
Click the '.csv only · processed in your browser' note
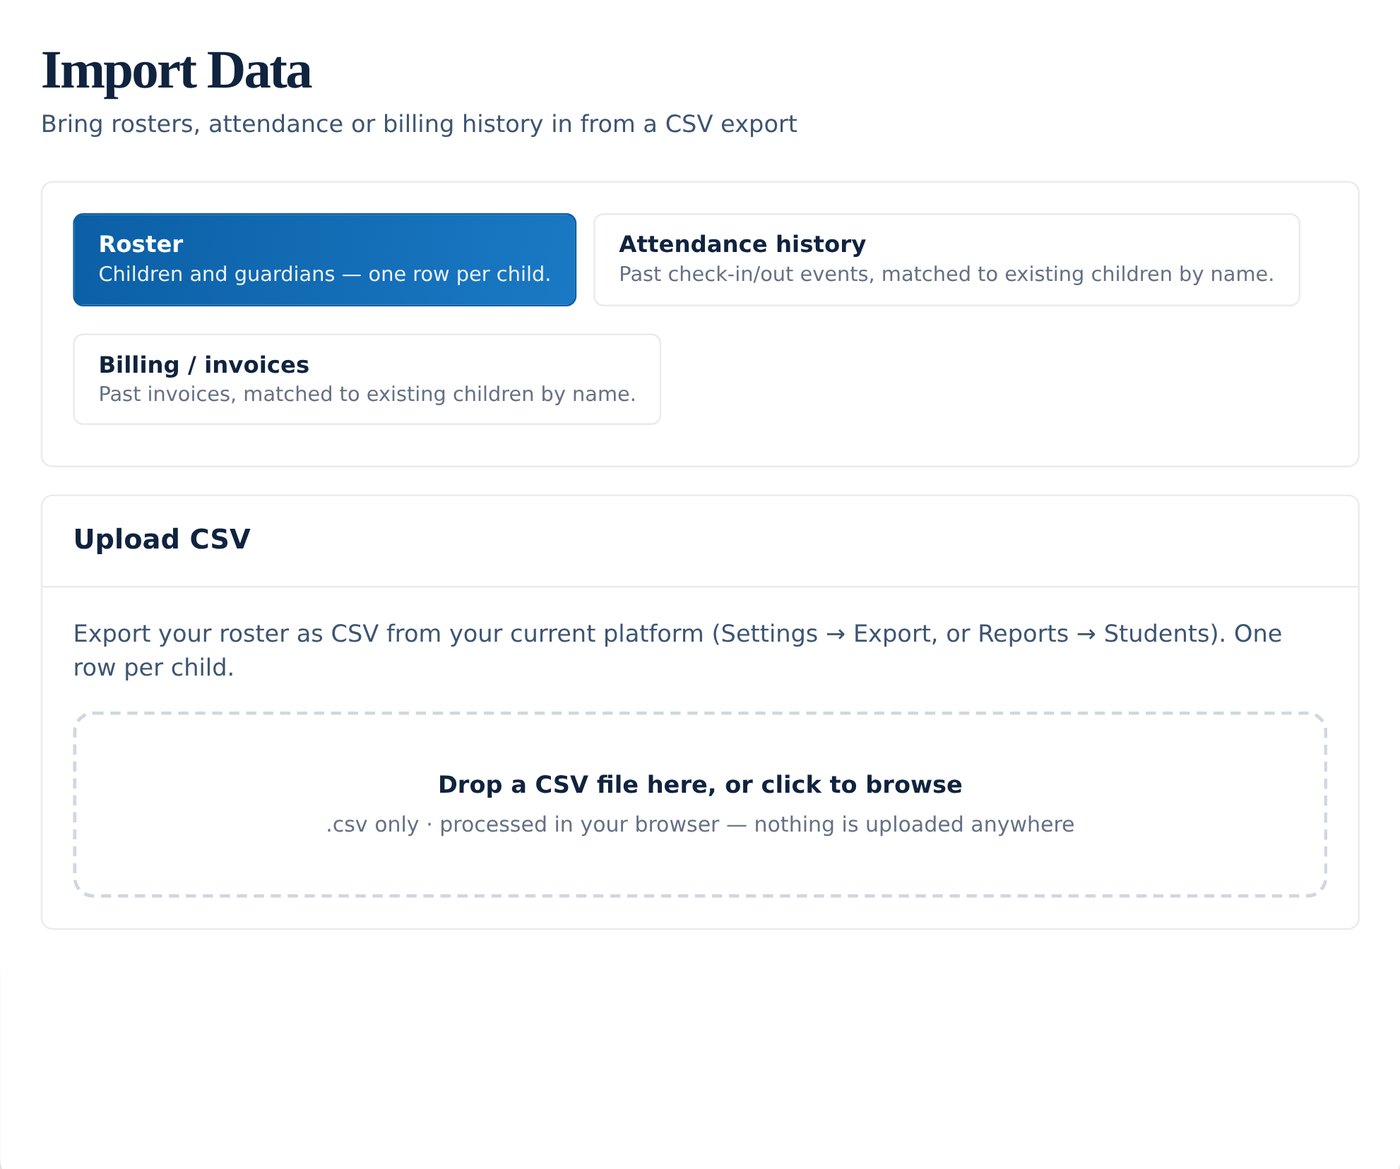[700, 824]
